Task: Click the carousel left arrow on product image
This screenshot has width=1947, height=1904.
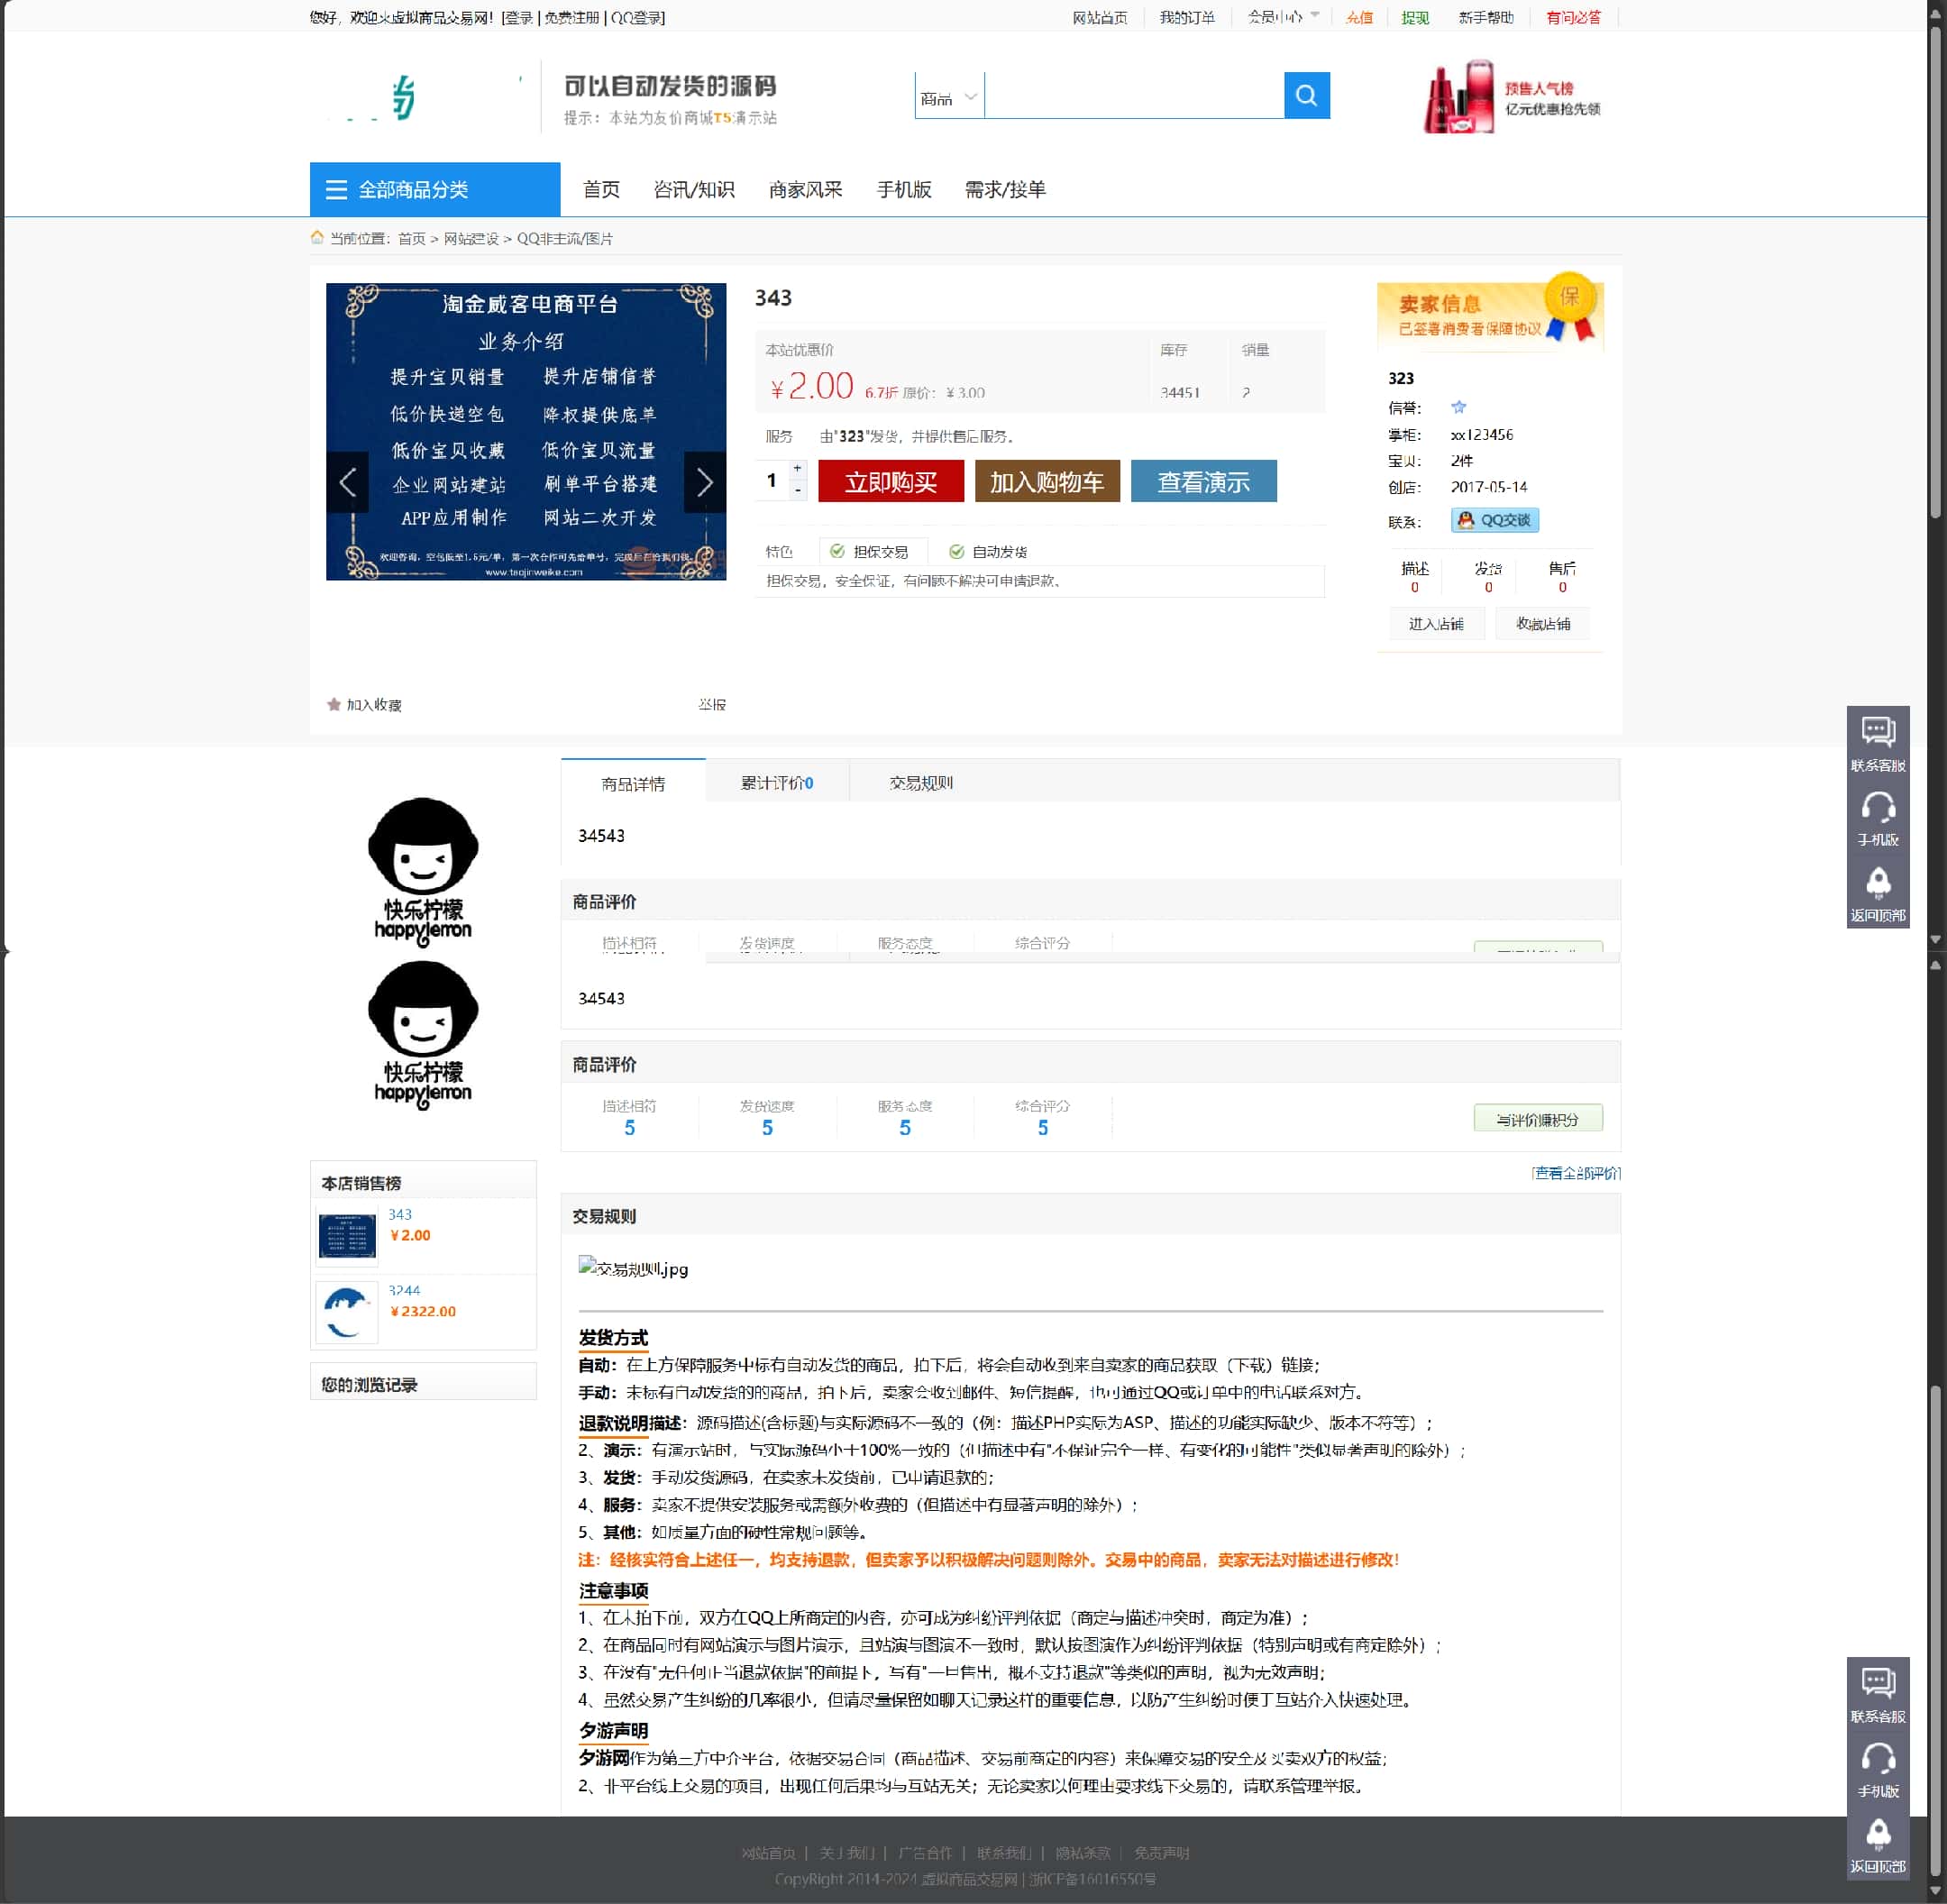Action: [347, 482]
